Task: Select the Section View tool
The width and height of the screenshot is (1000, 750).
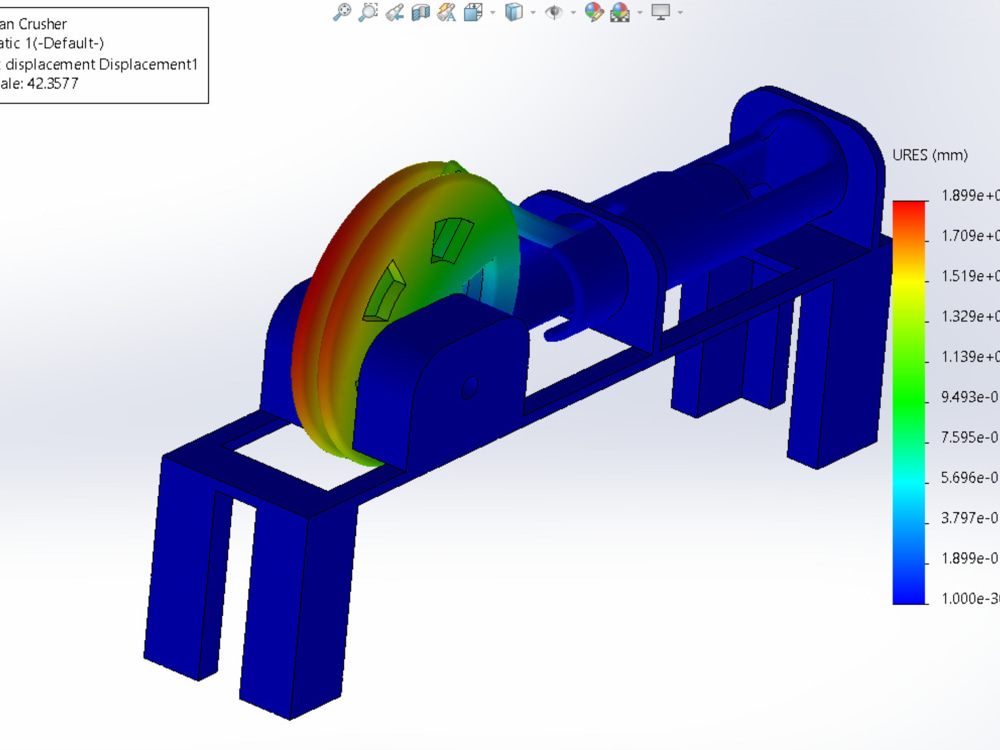Action: point(420,13)
